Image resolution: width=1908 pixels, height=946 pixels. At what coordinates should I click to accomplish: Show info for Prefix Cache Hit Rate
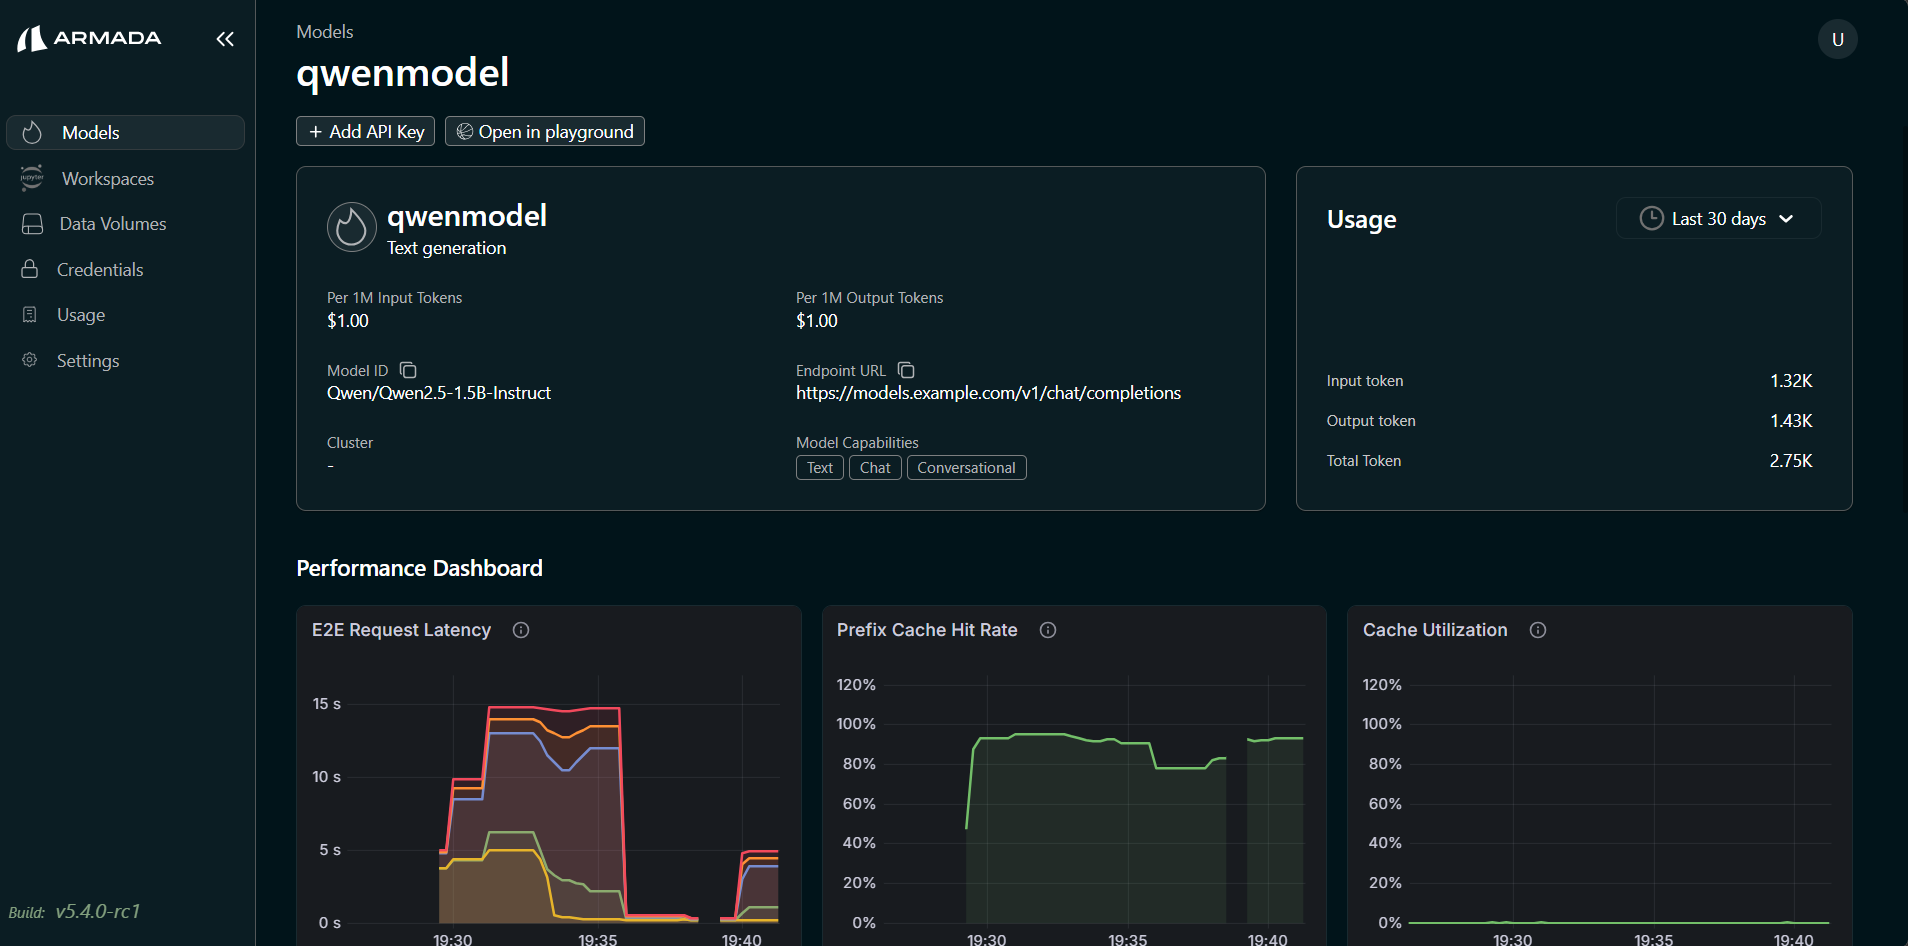(x=1048, y=630)
